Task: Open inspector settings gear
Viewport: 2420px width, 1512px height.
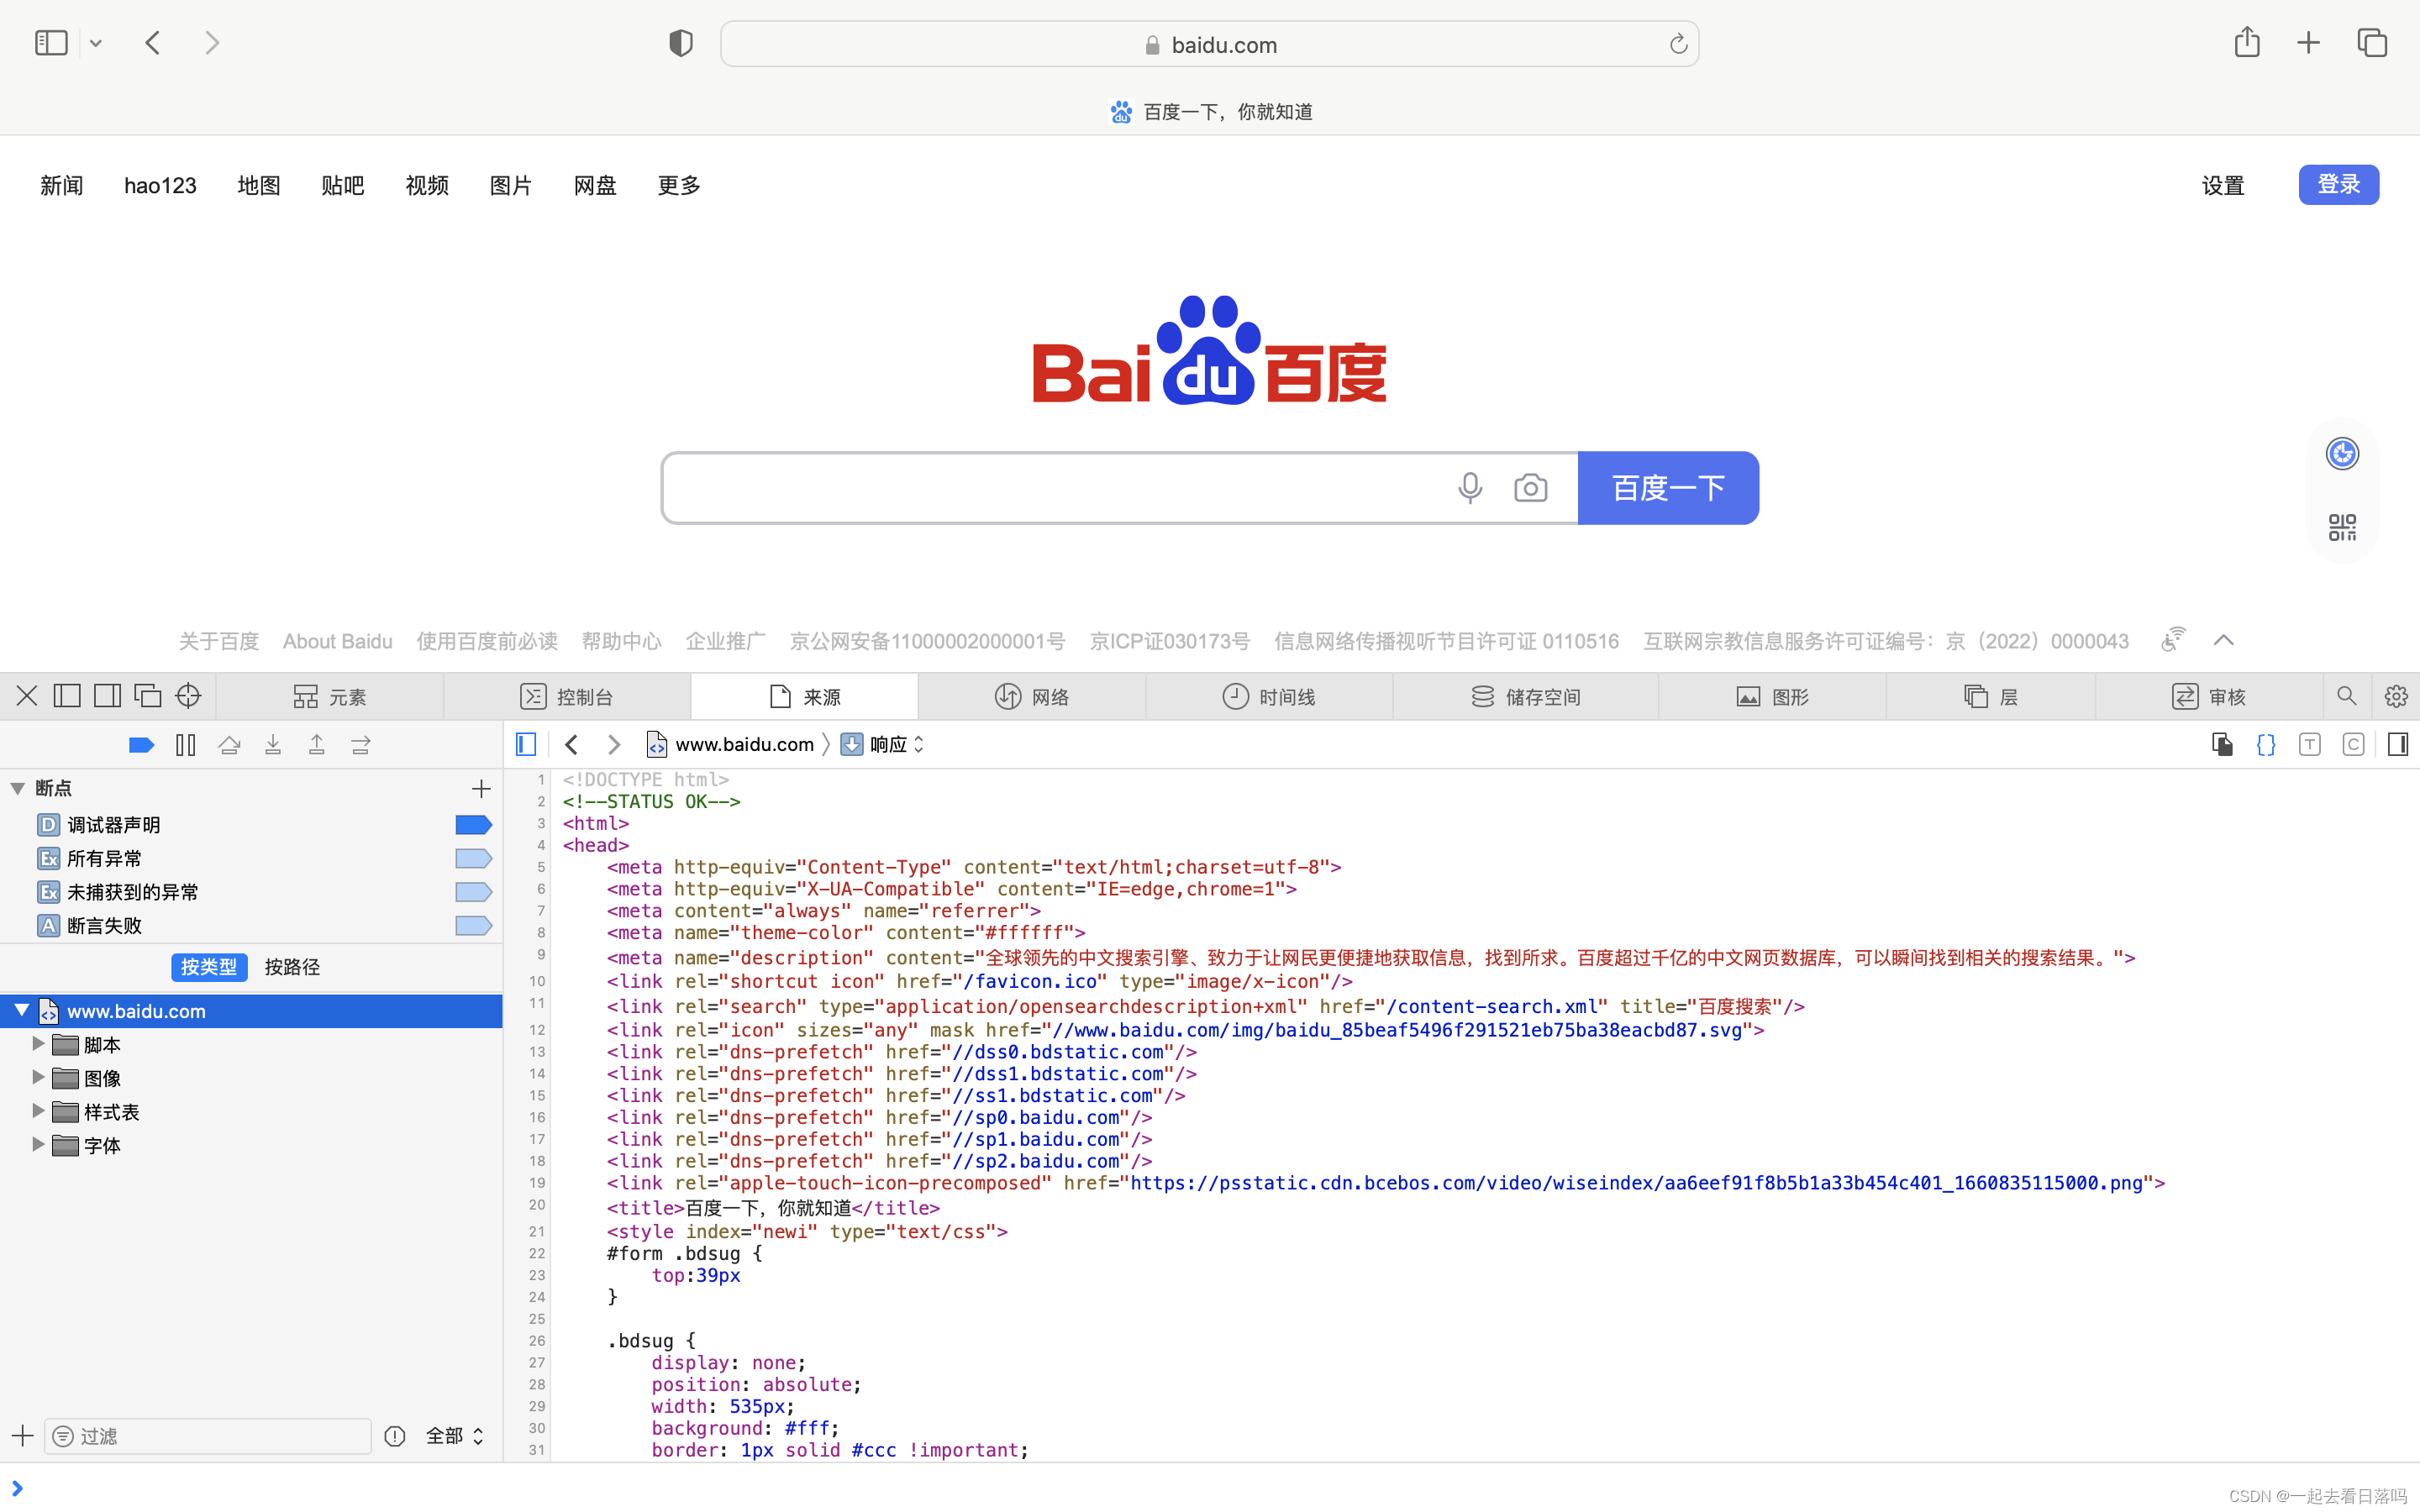Action: 2396,696
